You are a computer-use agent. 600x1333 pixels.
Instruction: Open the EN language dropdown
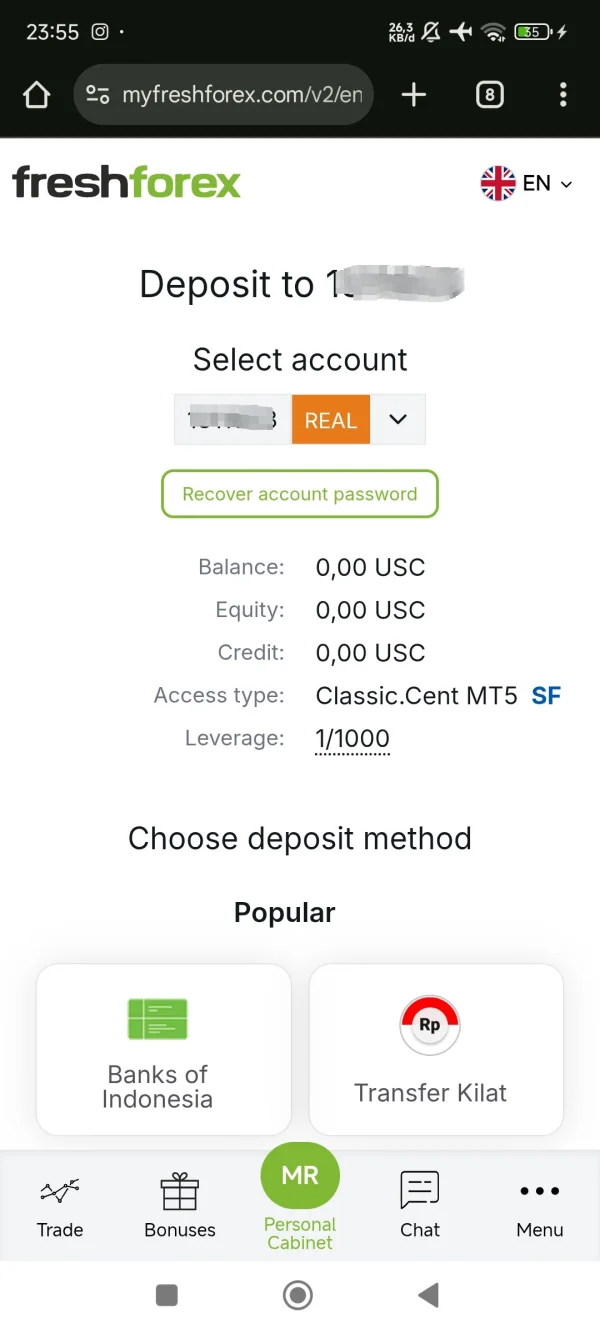point(527,183)
